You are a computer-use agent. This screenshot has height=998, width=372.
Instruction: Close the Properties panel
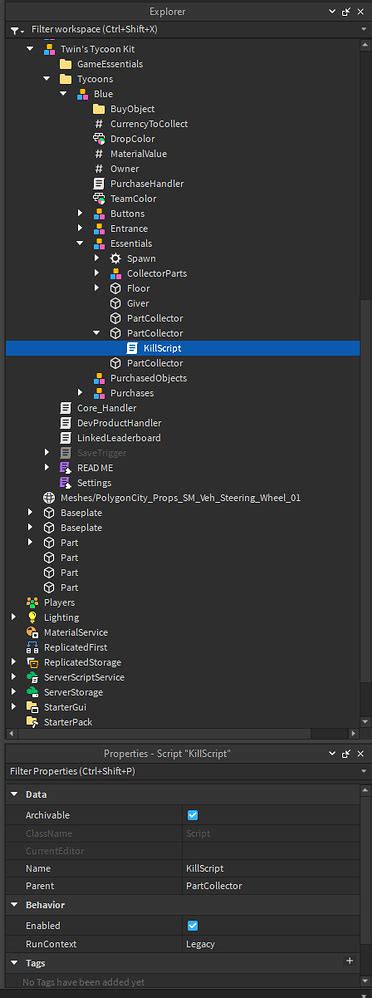(361, 754)
